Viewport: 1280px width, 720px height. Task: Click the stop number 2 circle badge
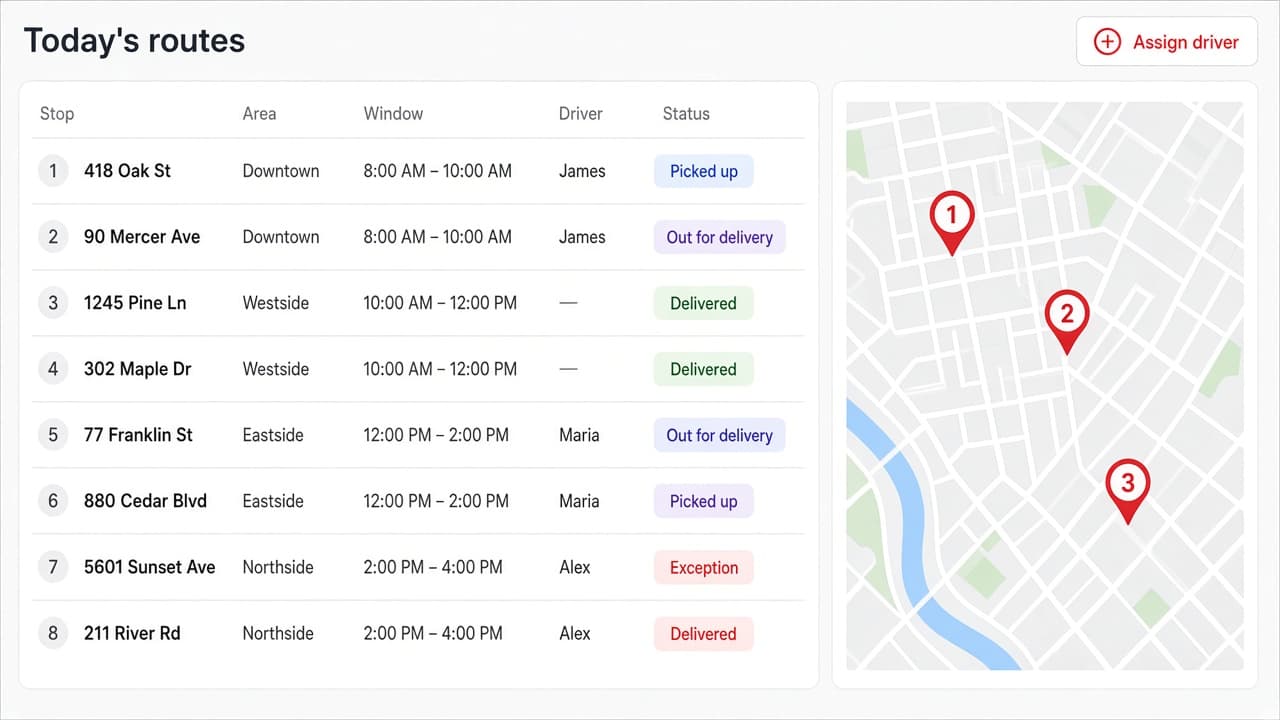pos(53,237)
